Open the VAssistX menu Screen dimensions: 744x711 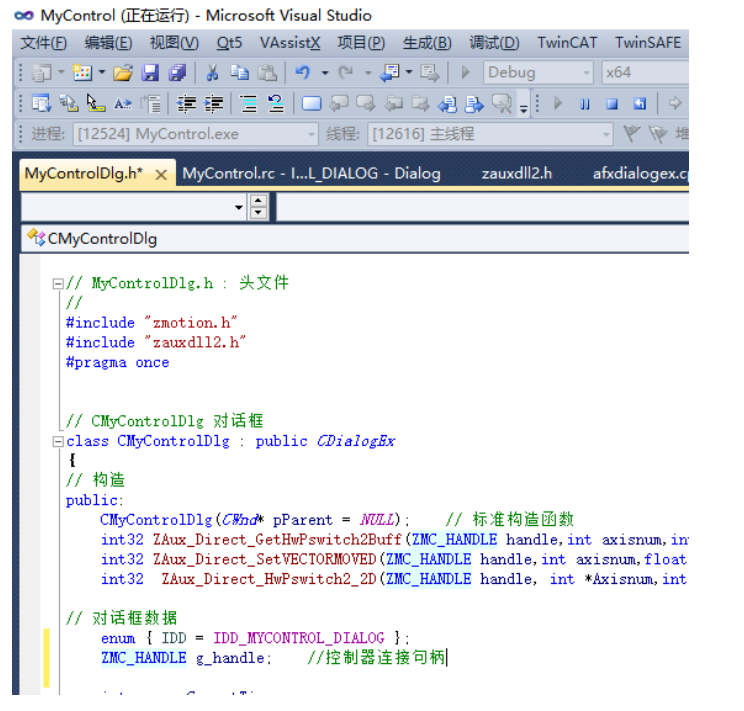(290, 43)
